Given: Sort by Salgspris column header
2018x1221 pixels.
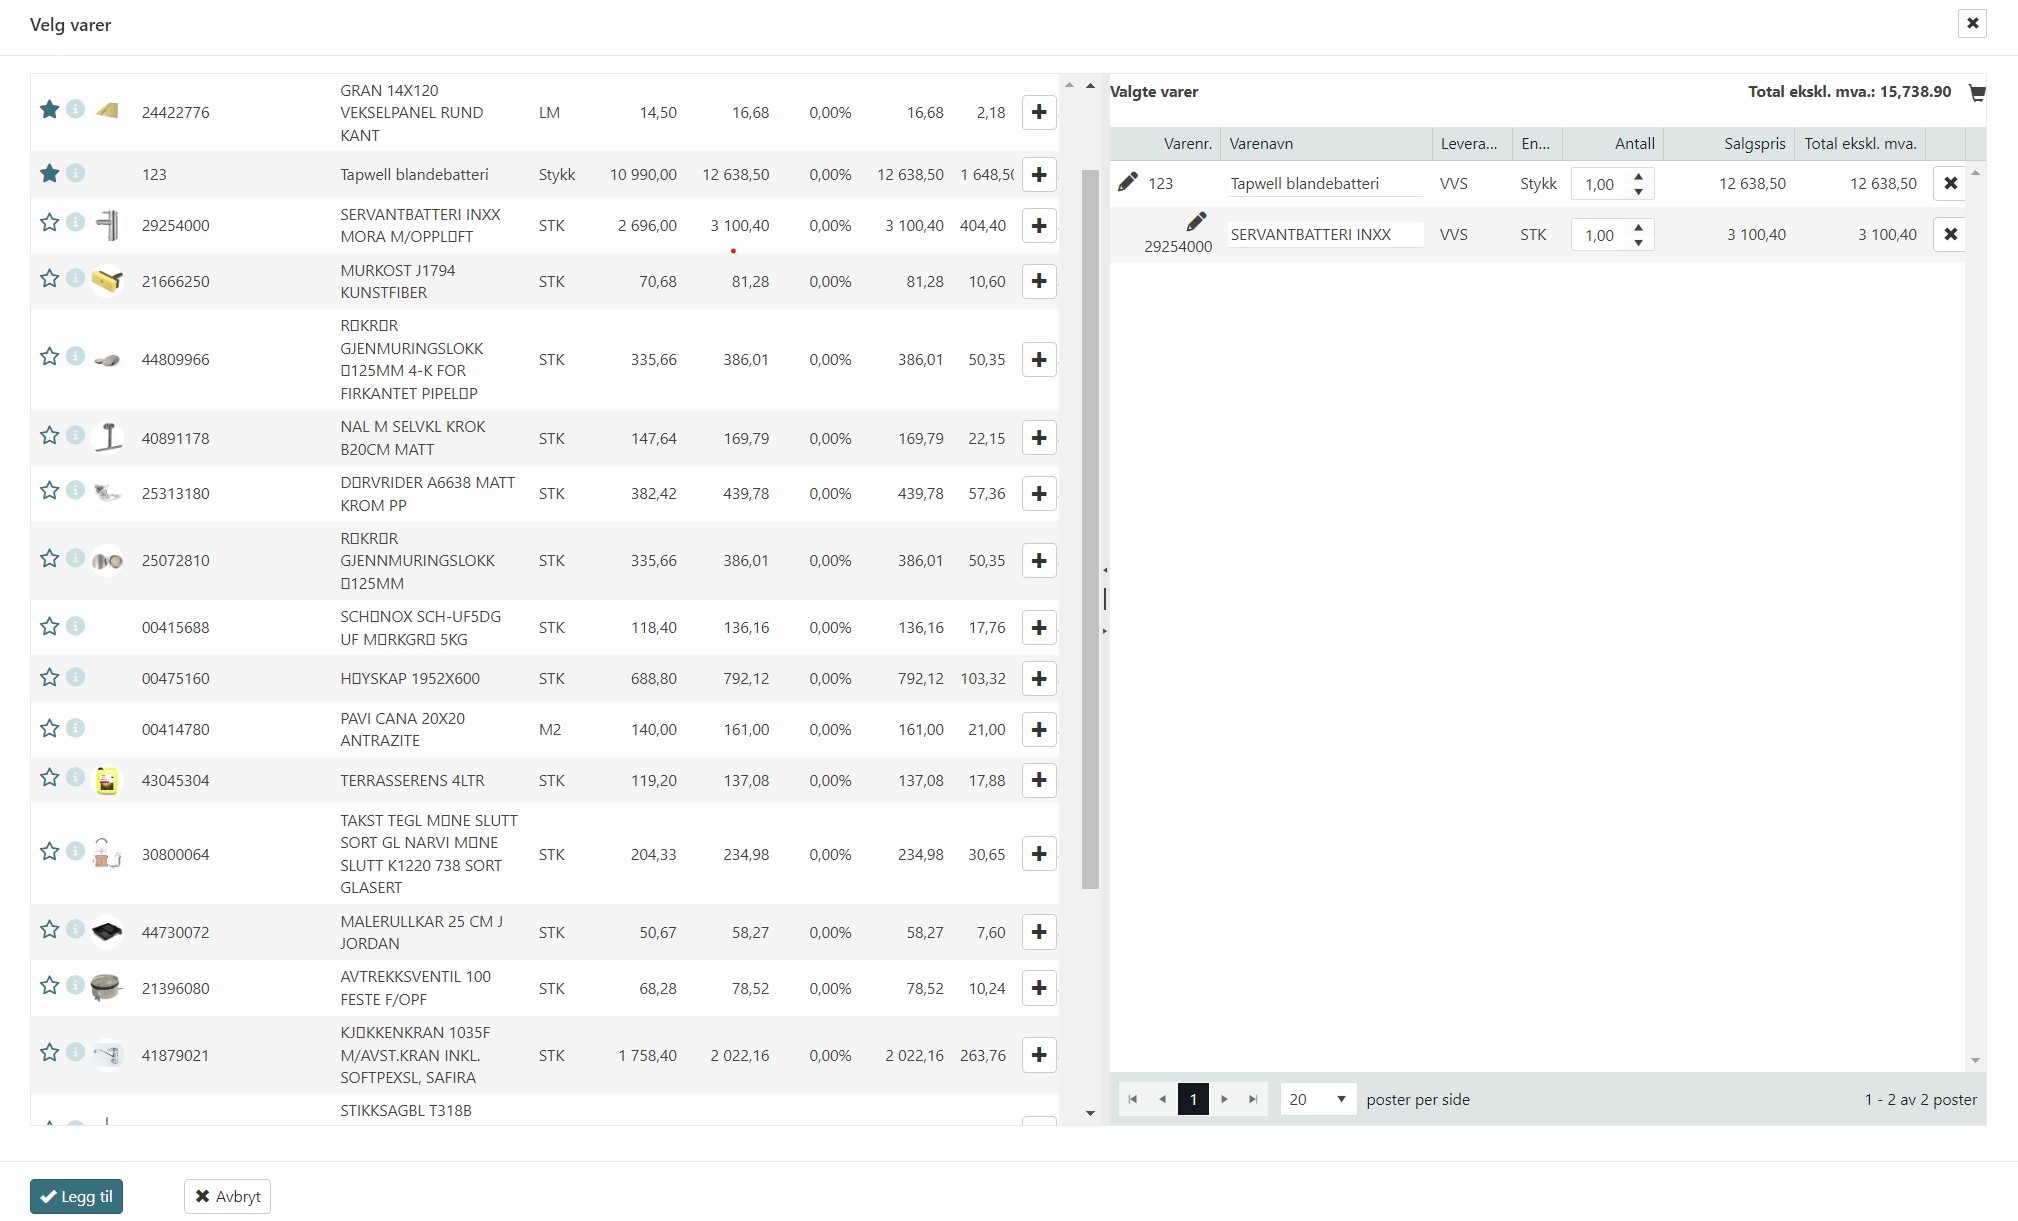Looking at the screenshot, I should coord(1753,144).
